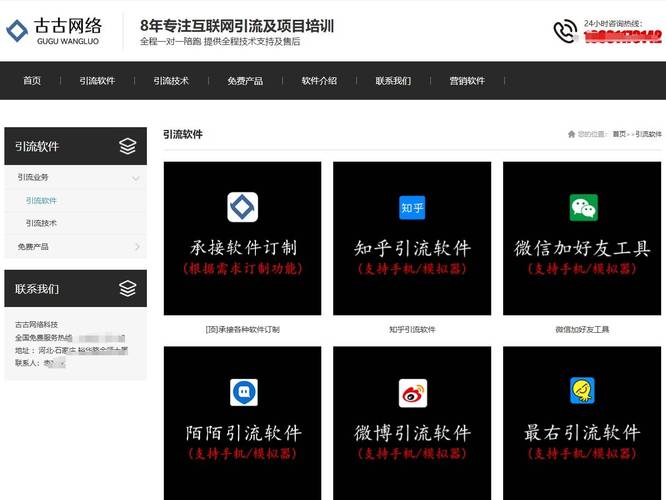666x500 pixels.
Task: Click 首页 in the breadcrumb trail
Action: coord(619,134)
